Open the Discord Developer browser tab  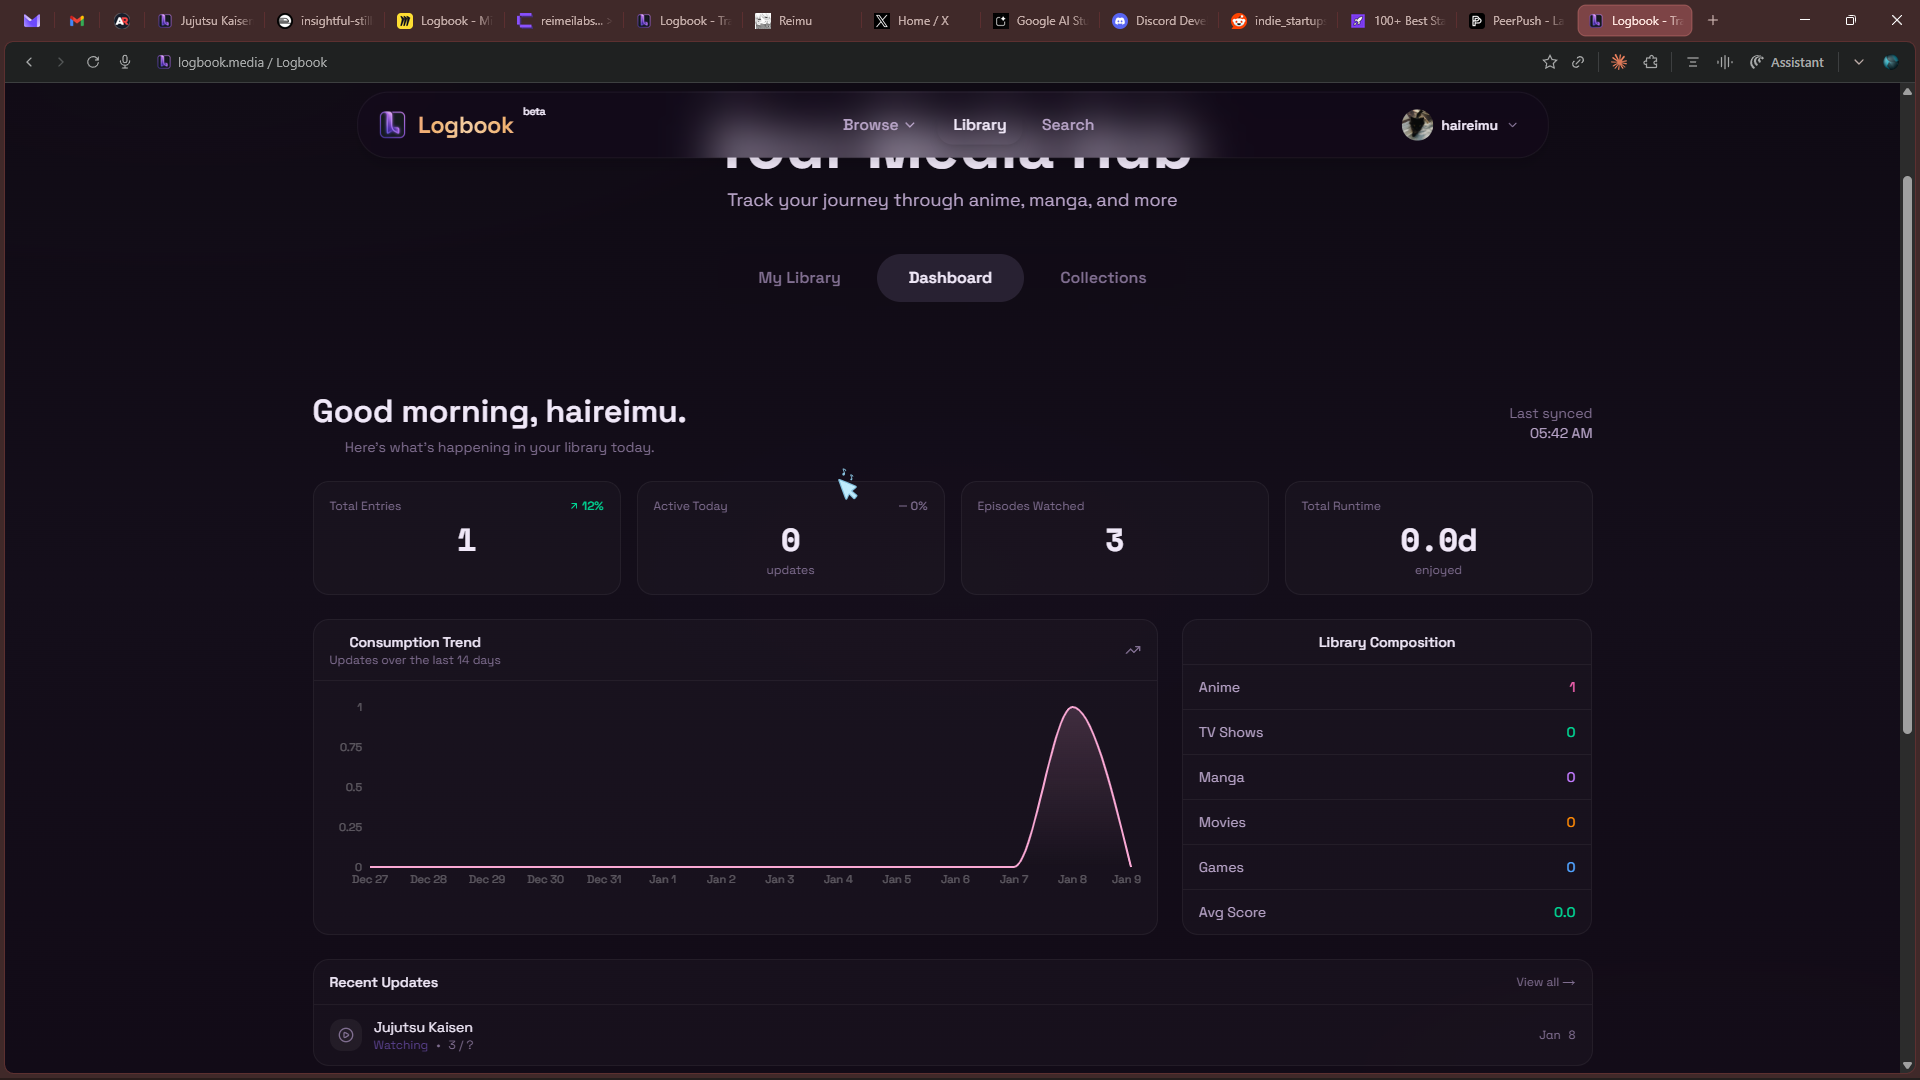(1160, 20)
